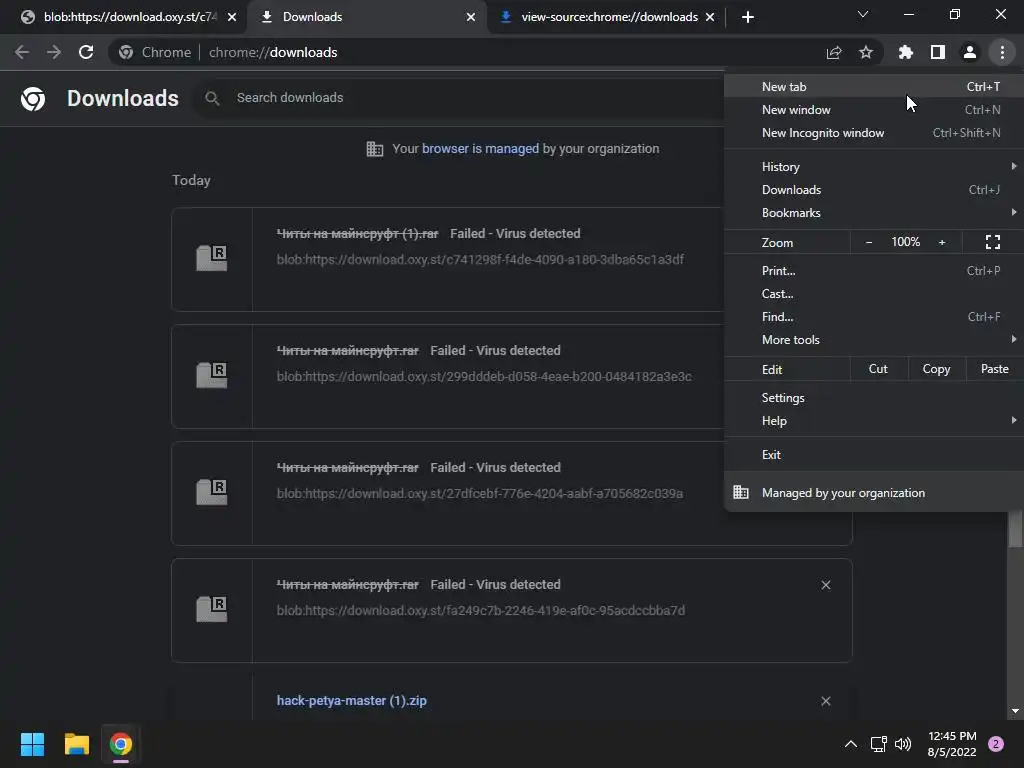Enter fullscreen mode from Zoom row
The width and height of the screenshot is (1024, 768).
[x=993, y=242]
